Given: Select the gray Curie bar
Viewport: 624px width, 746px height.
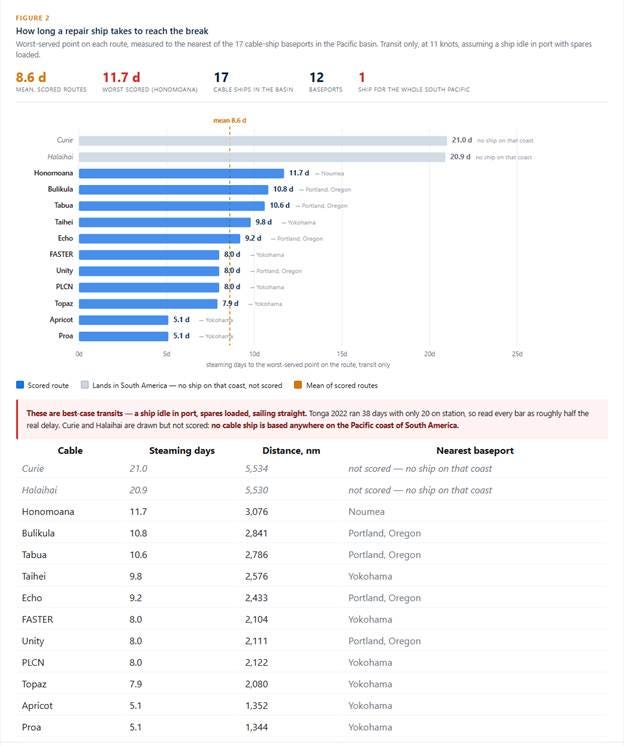Looking at the screenshot, I should (x=263, y=140).
